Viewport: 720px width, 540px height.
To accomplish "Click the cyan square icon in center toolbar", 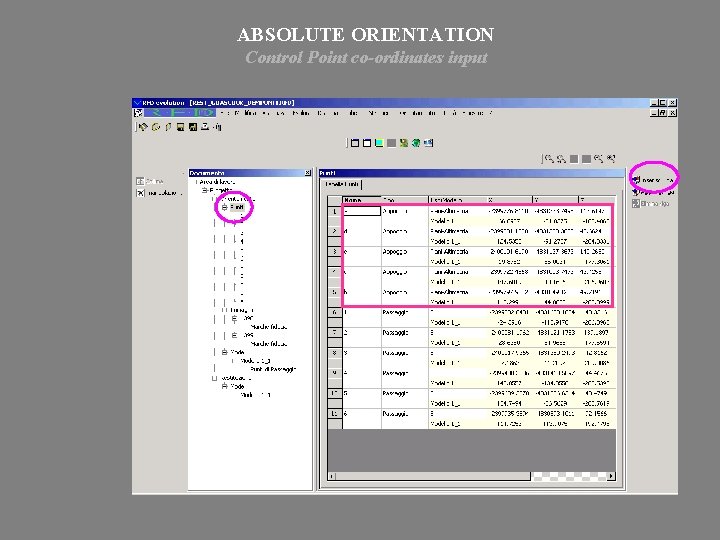I will pyautogui.click(x=379, y=143).
